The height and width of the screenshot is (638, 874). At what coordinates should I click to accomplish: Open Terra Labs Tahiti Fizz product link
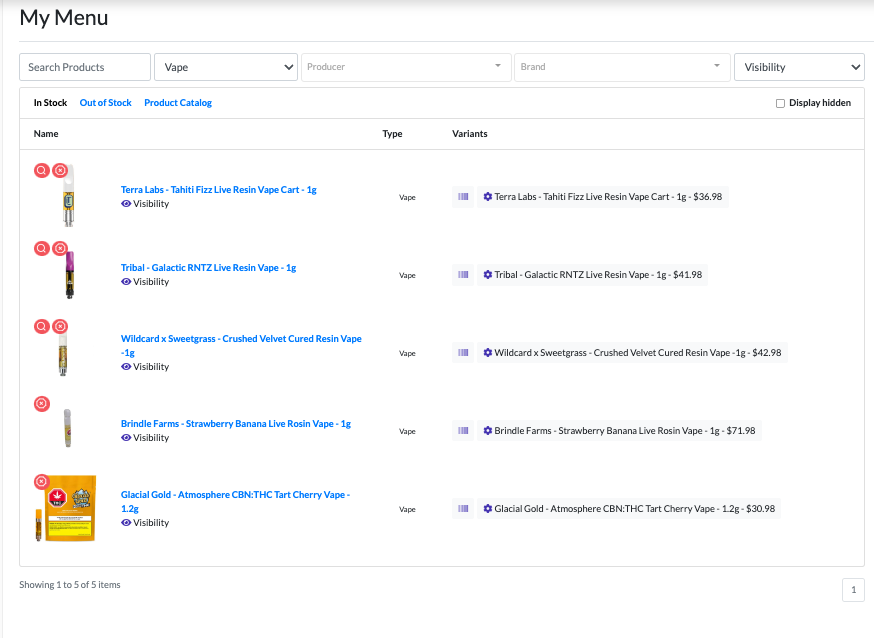[x=218, y=189]
